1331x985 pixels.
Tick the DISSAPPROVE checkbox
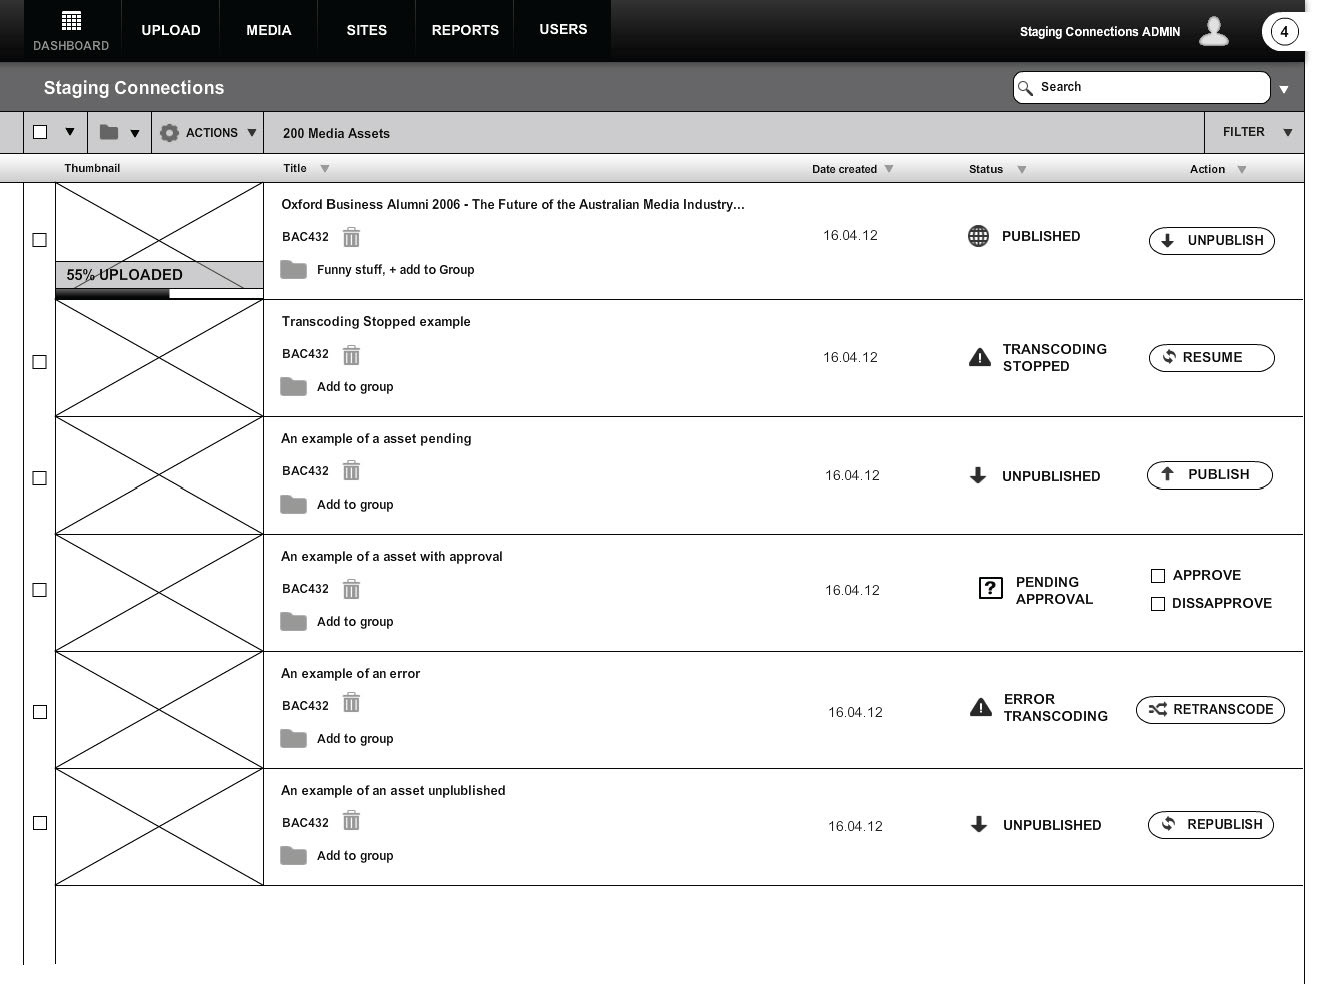tap(1158, 604)
